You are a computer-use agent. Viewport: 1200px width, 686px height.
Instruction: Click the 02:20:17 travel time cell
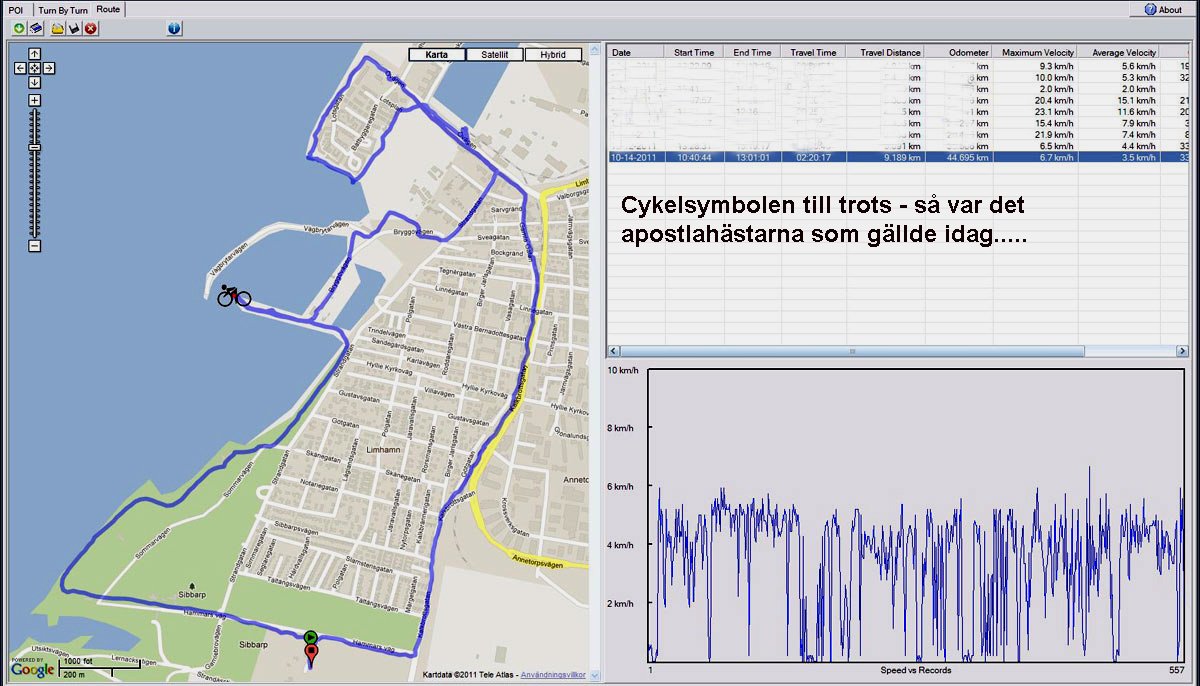pos(813,157)
